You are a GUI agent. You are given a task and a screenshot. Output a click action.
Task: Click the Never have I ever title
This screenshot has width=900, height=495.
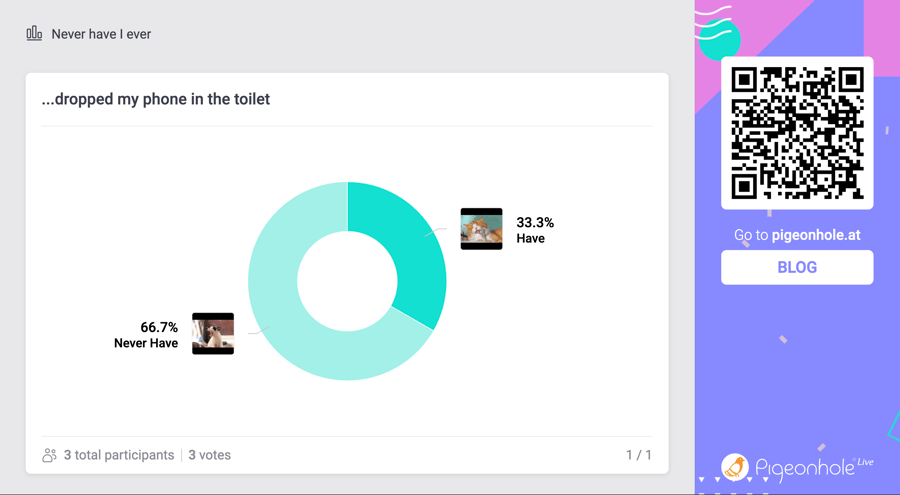tap(101, 34)
